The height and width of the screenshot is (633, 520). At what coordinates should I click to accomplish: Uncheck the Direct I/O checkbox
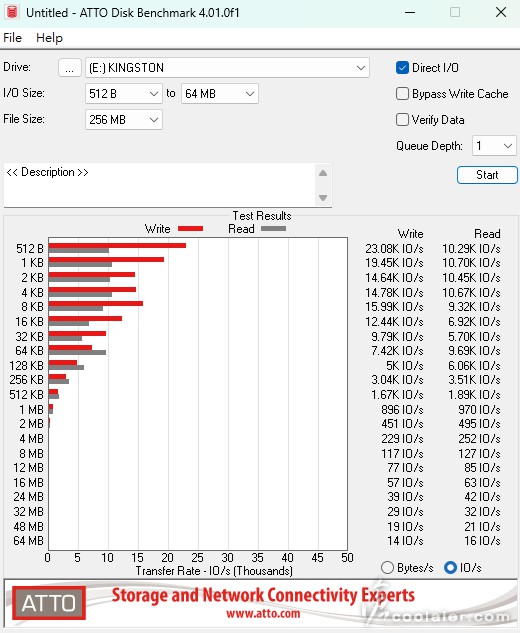(x=402, y=68)
